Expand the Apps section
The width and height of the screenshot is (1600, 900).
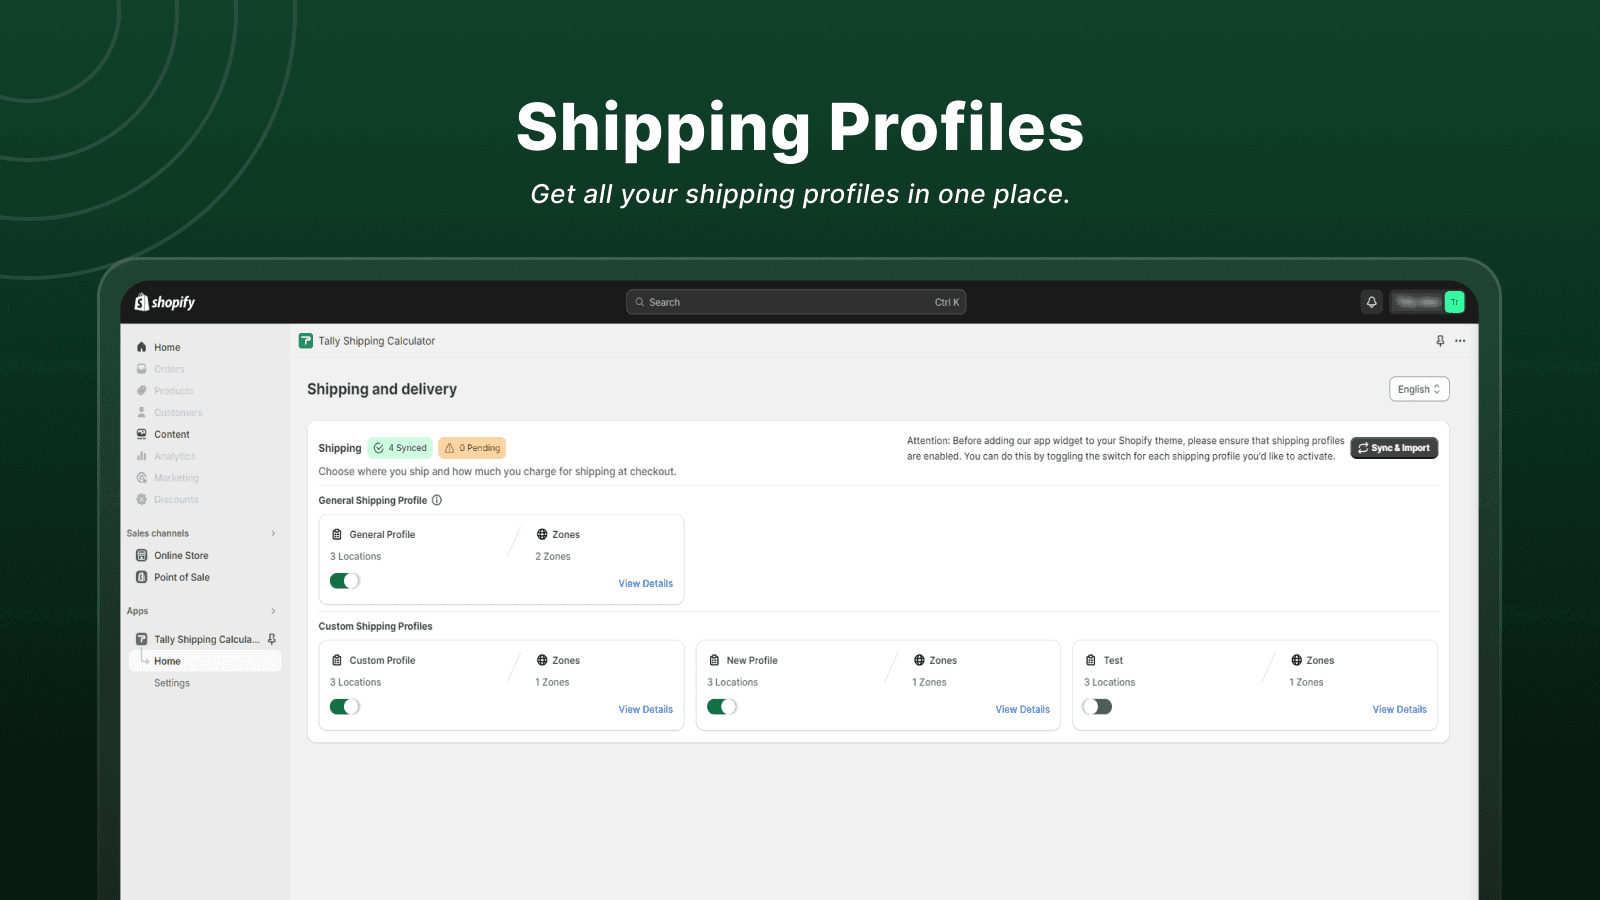[273, 610]
